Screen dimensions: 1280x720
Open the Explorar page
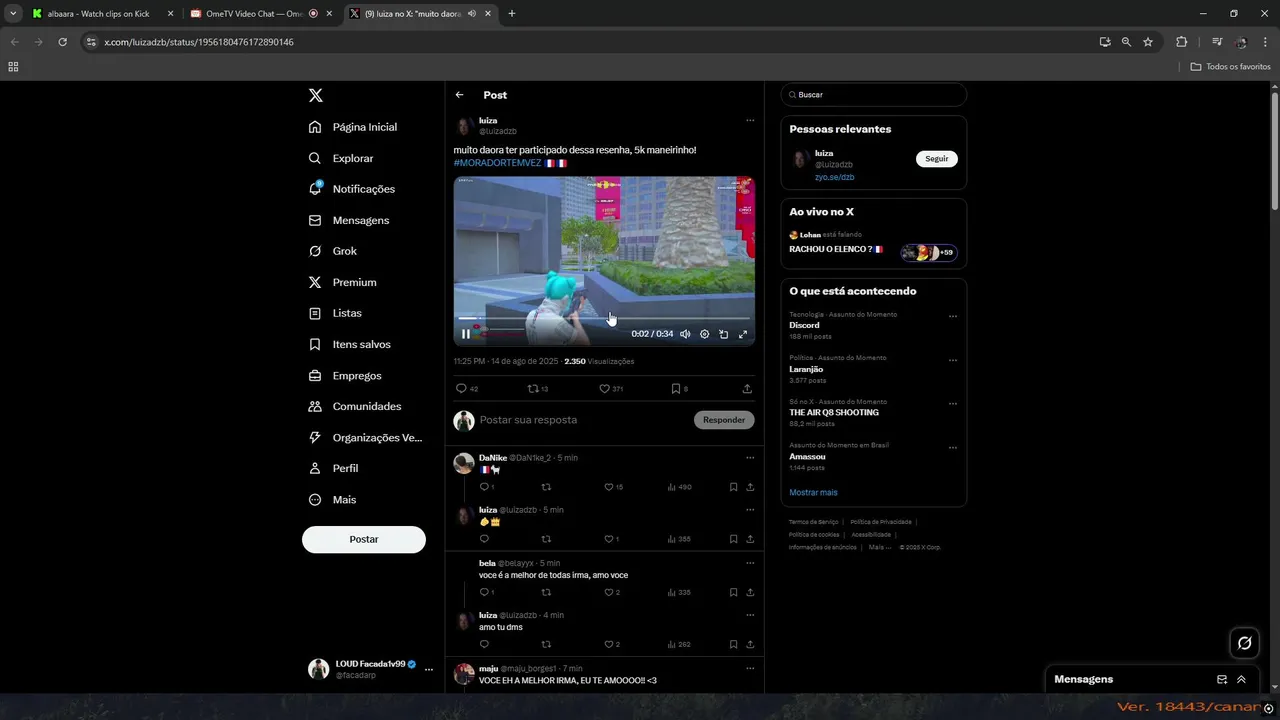[x=341, y=158]
